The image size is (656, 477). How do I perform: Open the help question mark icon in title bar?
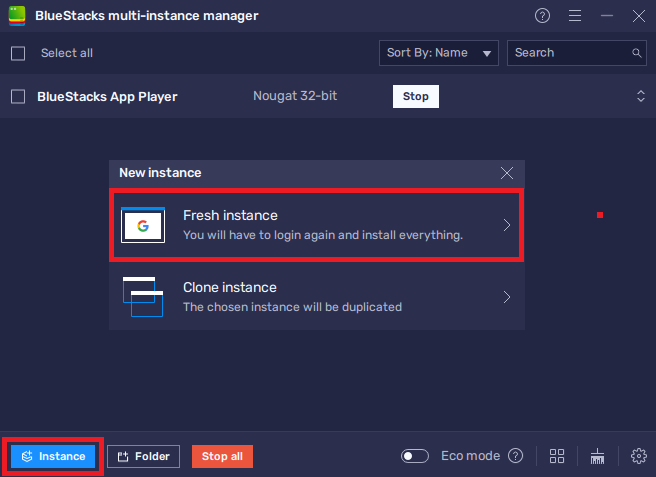[542, 16]
